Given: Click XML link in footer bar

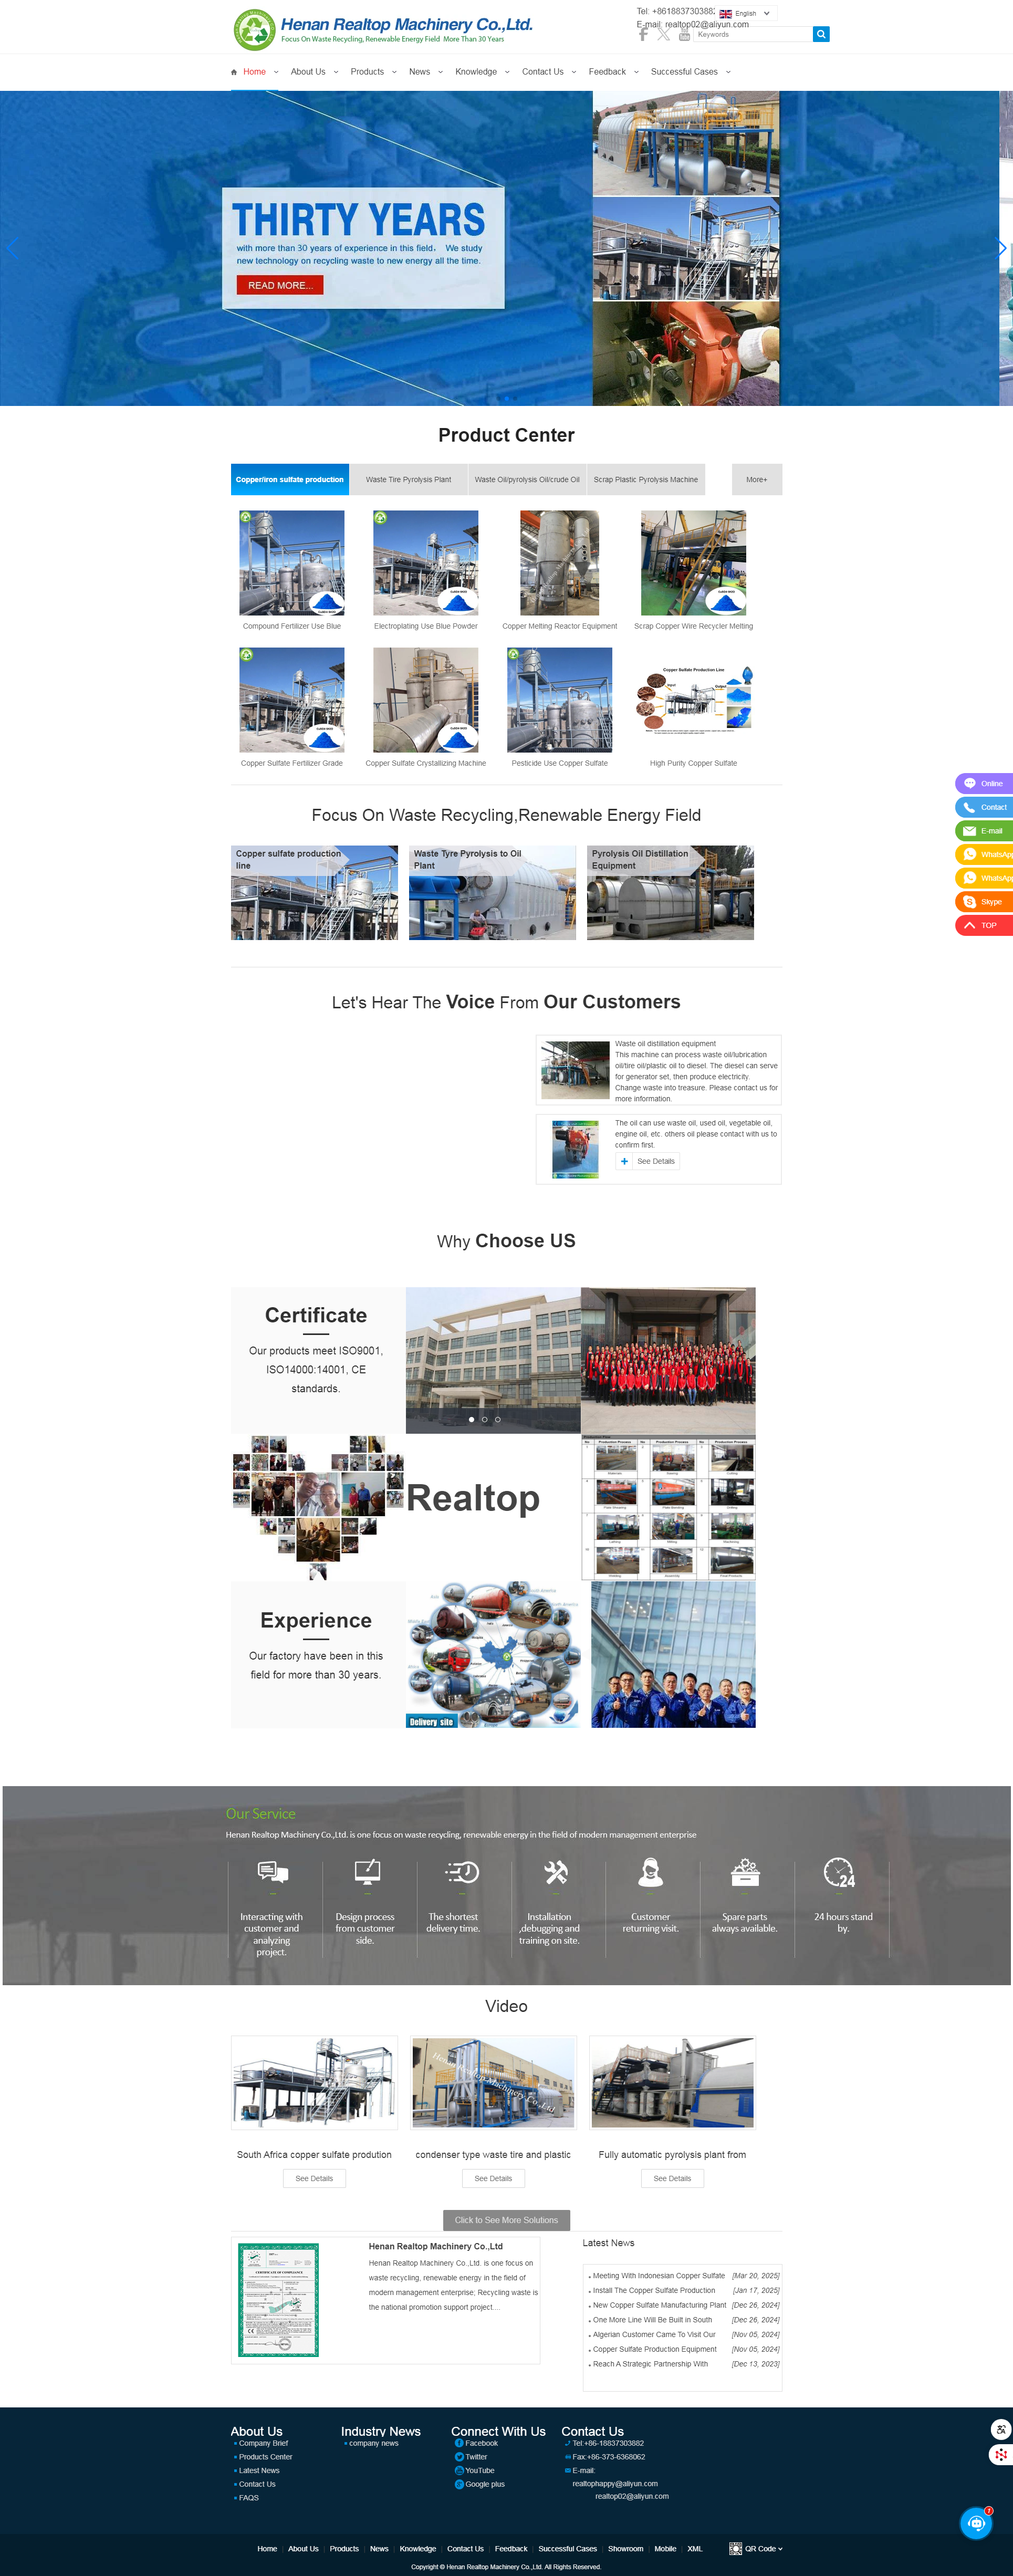Looking at the screenshot, I should pos(695,2549).
